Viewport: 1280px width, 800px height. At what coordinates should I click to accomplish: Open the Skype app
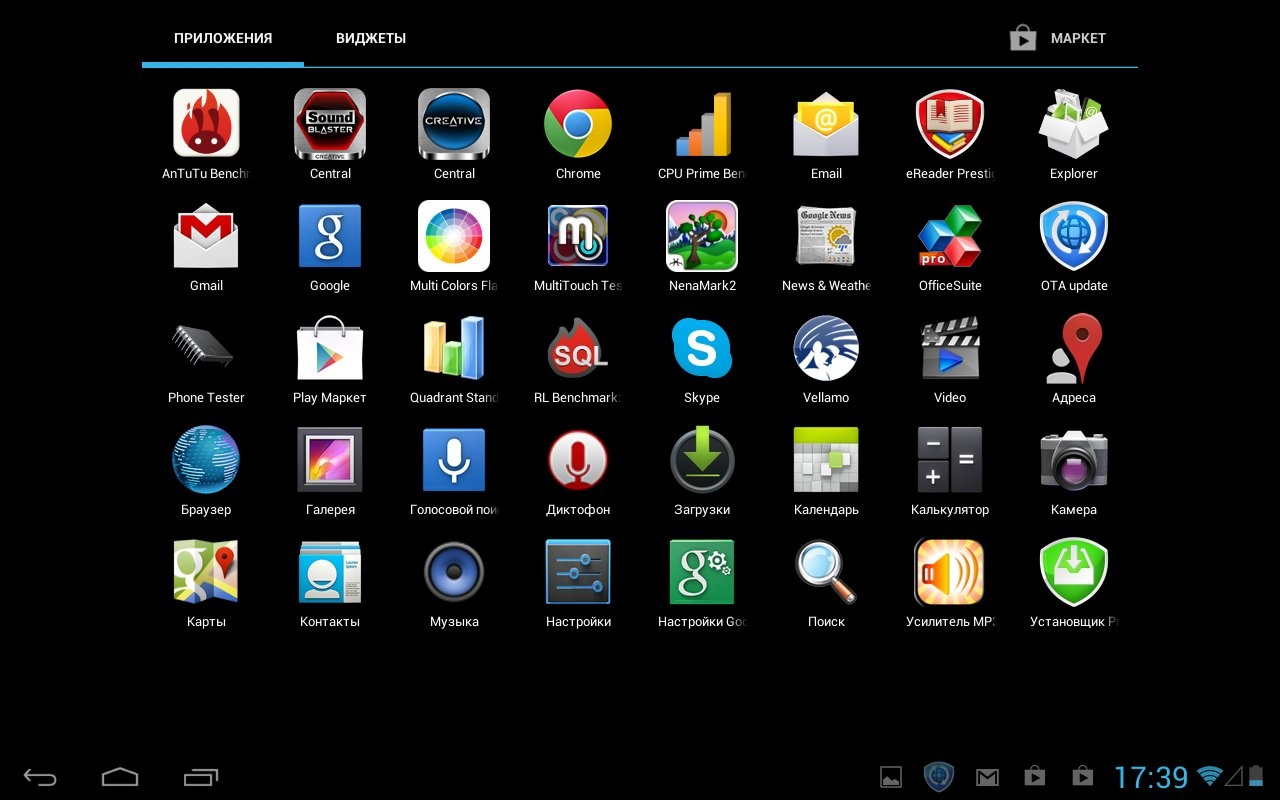coord(702,348)
